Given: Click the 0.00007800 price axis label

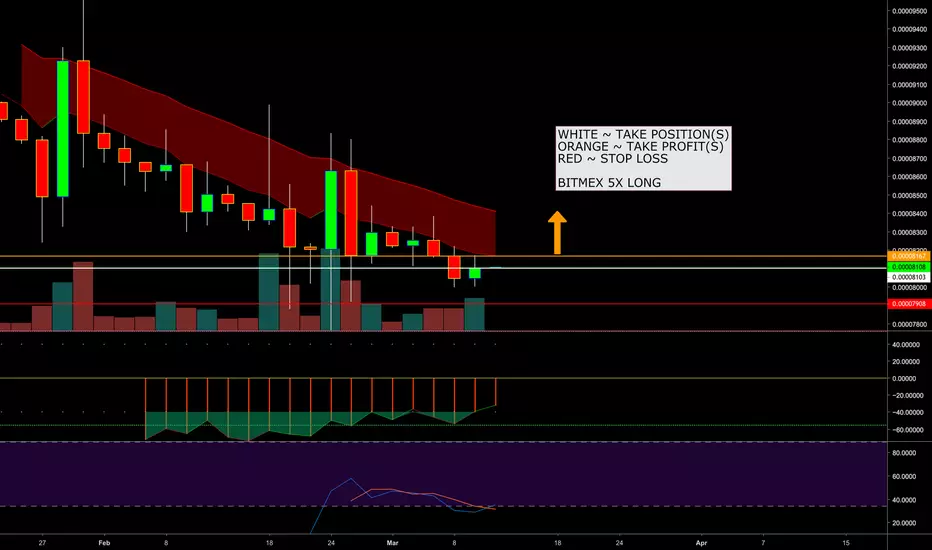Looking at the screenshot, I should [909, 324].
